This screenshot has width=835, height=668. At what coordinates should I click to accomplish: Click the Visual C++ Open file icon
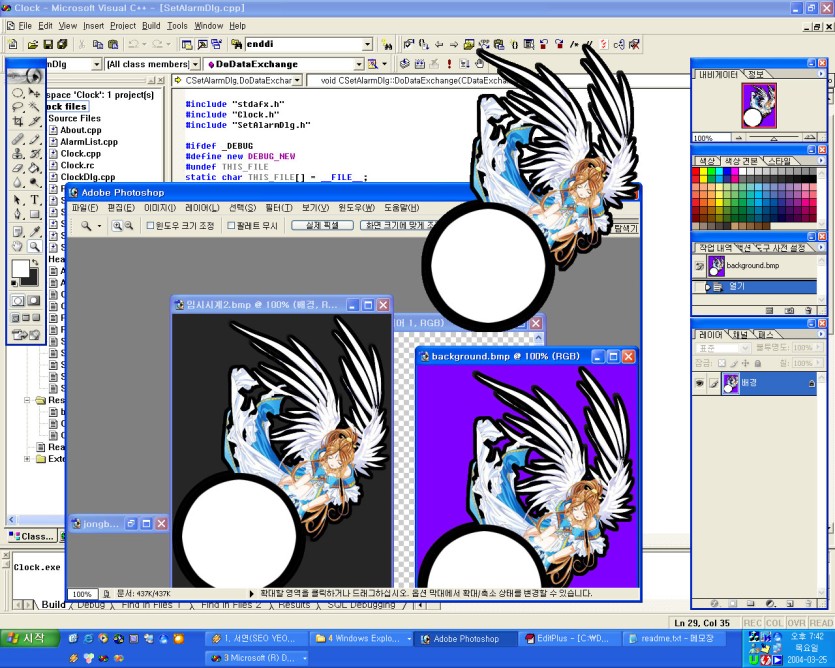pos(33,44)
